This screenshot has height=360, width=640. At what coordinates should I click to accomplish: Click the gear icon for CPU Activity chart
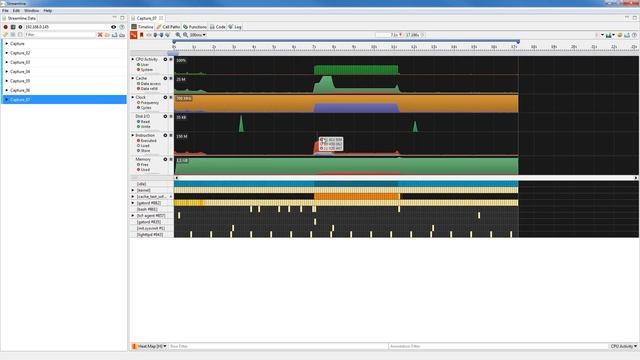(165, 60)
